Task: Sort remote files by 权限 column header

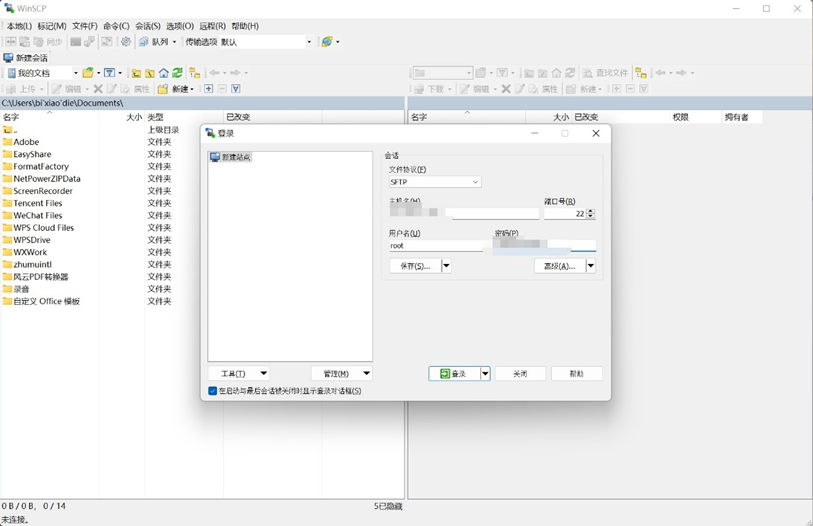Action: [x=696, y=117]
